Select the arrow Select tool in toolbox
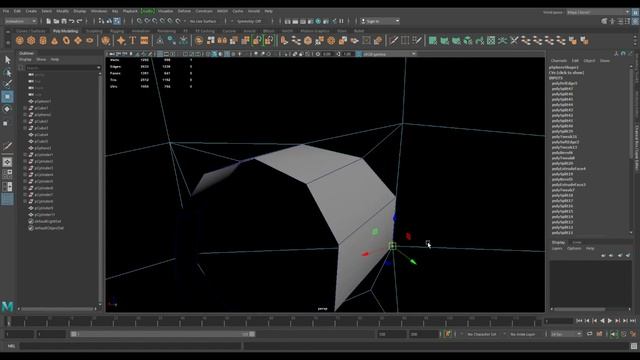 [7, 60]
